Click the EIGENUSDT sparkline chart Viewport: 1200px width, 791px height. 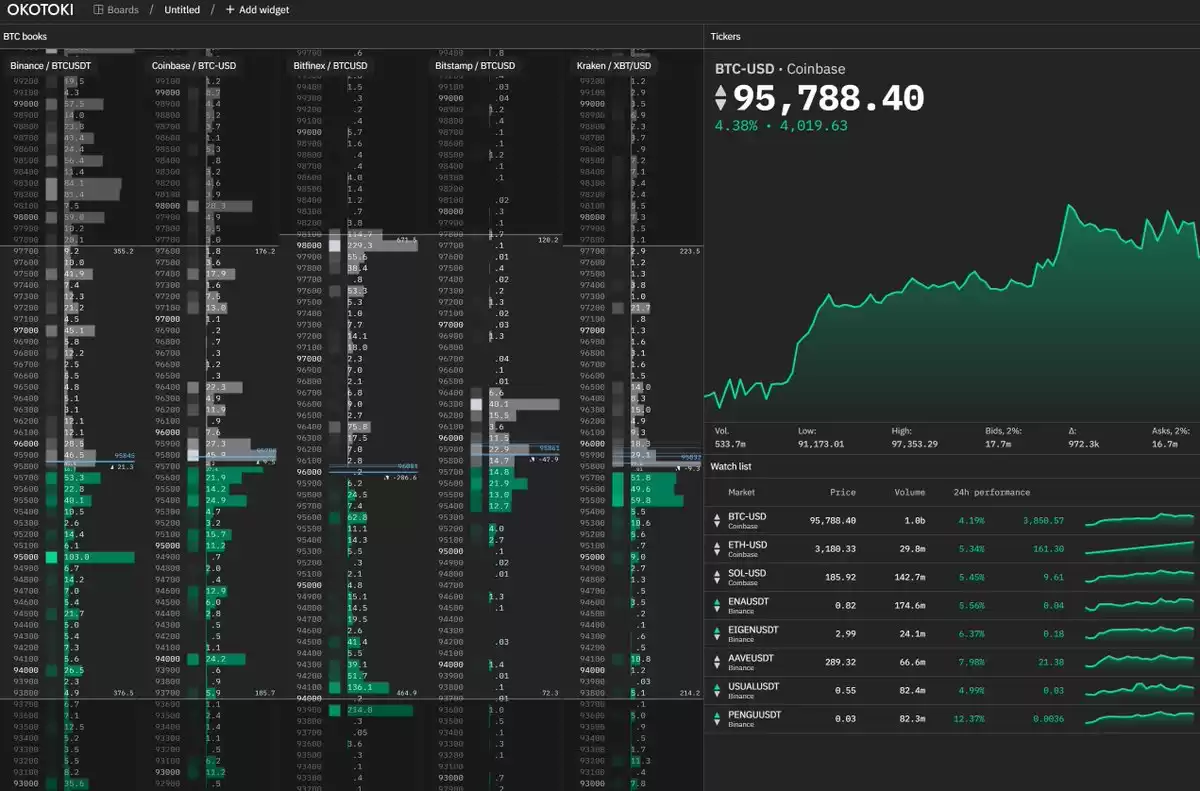click(1139, 633)
